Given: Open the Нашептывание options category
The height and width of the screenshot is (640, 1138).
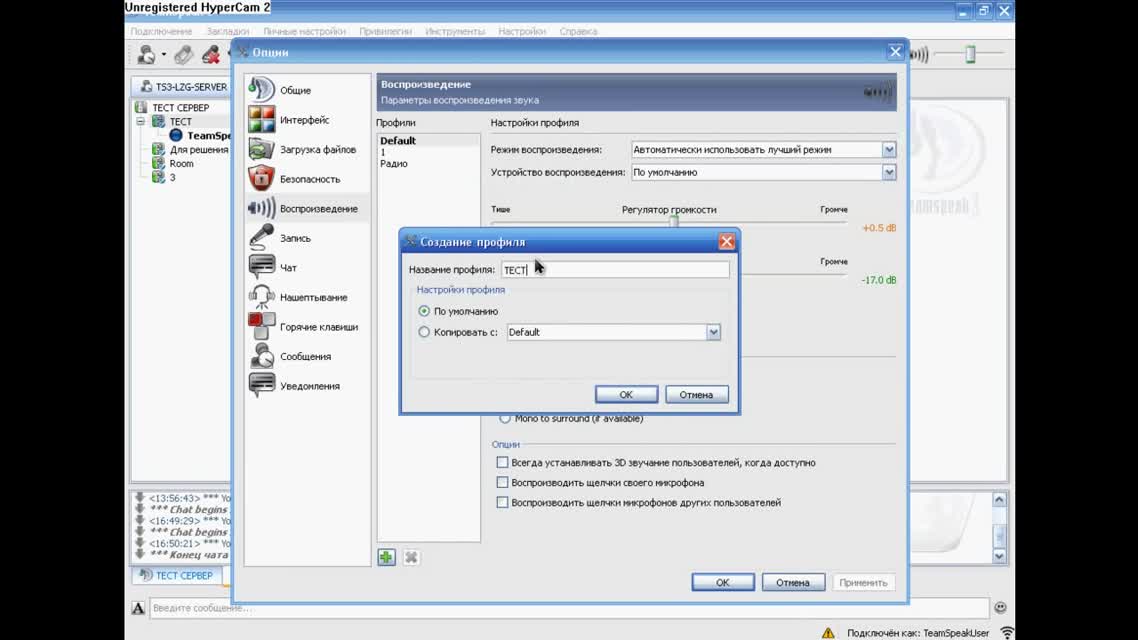Looking at the screenshot, I should (x=307, y=298).
